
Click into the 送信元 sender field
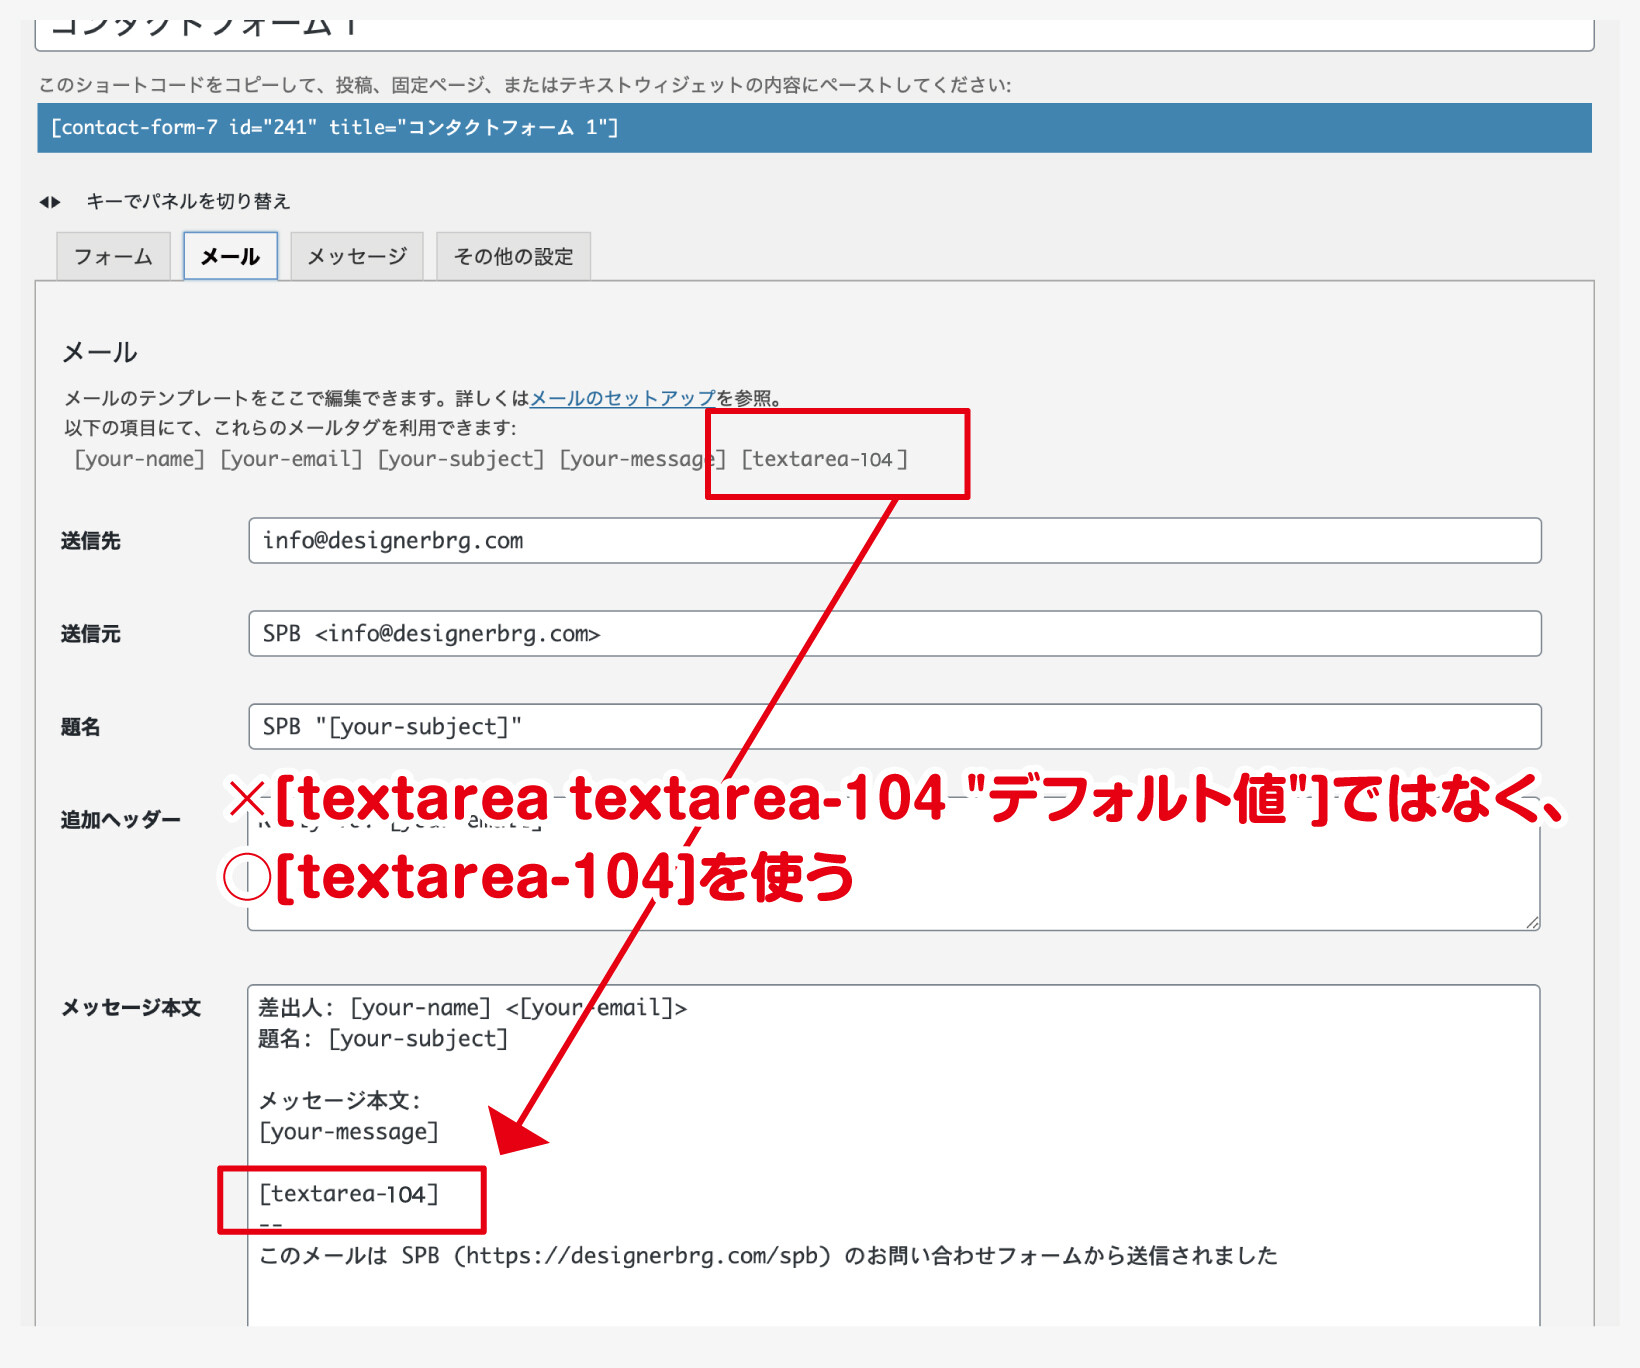894,634
